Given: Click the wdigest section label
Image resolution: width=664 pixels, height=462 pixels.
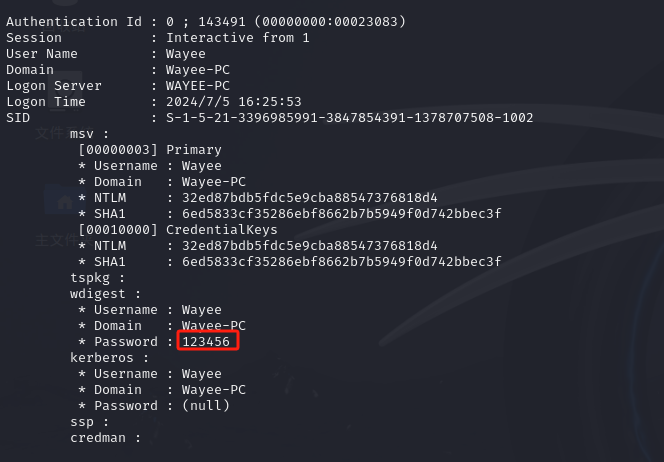Looking at the screenshot, I should [105, 294].
